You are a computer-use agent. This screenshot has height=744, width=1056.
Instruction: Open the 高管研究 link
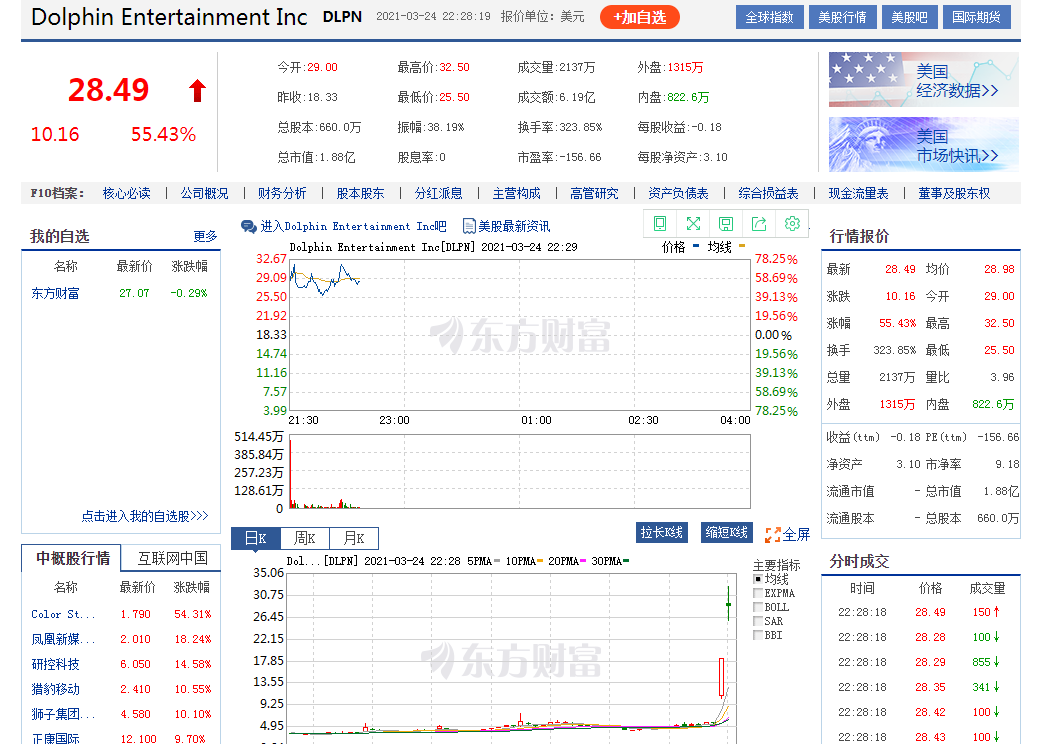pyautogui.click(x=594, y=194)
